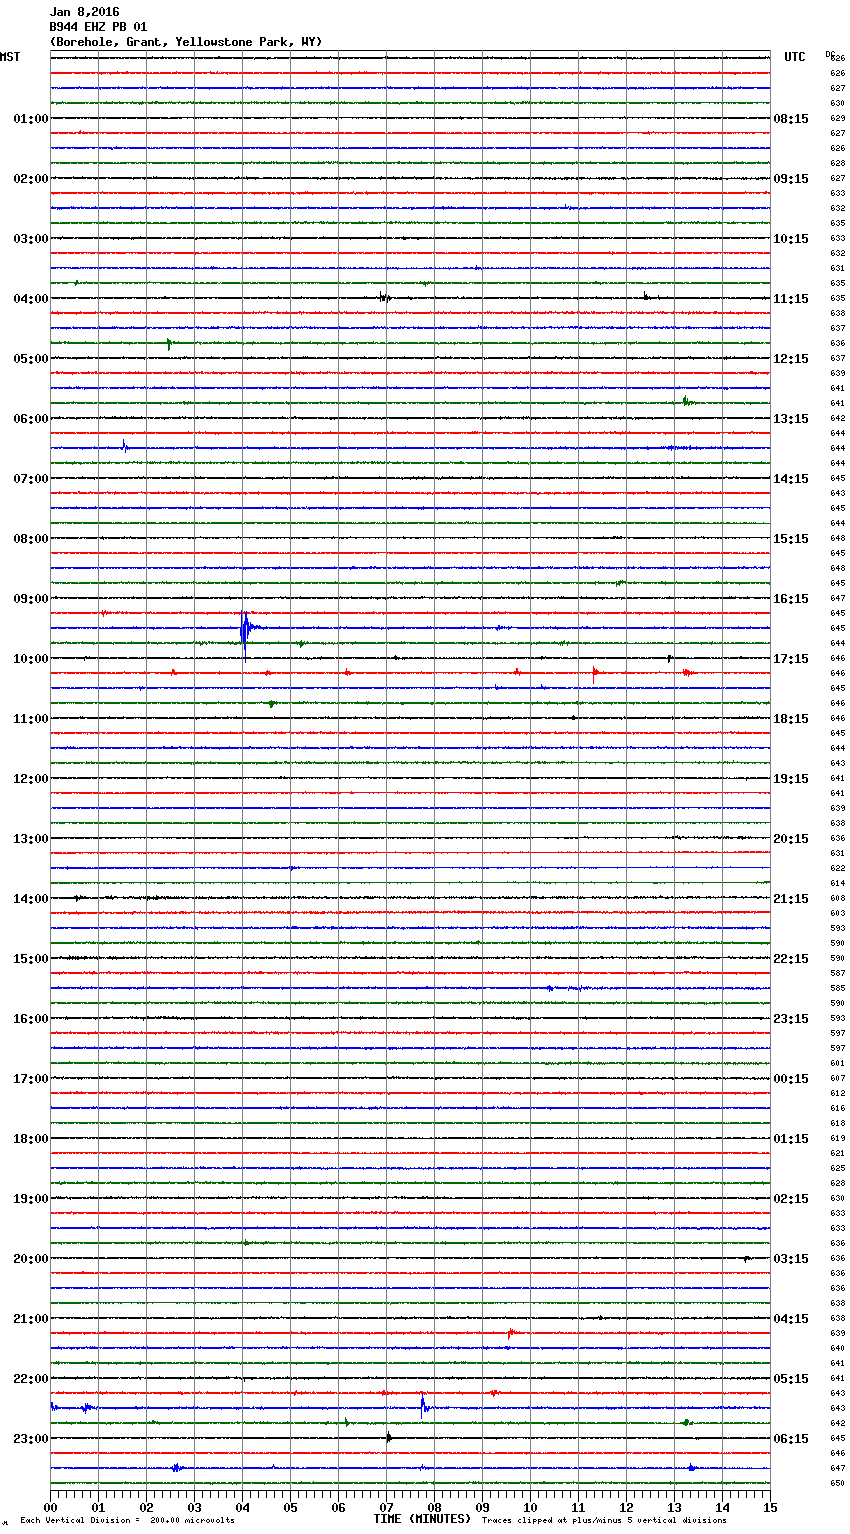Screen dimensions: 850x1534
Task: Select the station code "B944 EHZ PB 01"
Action: [98, 27]
